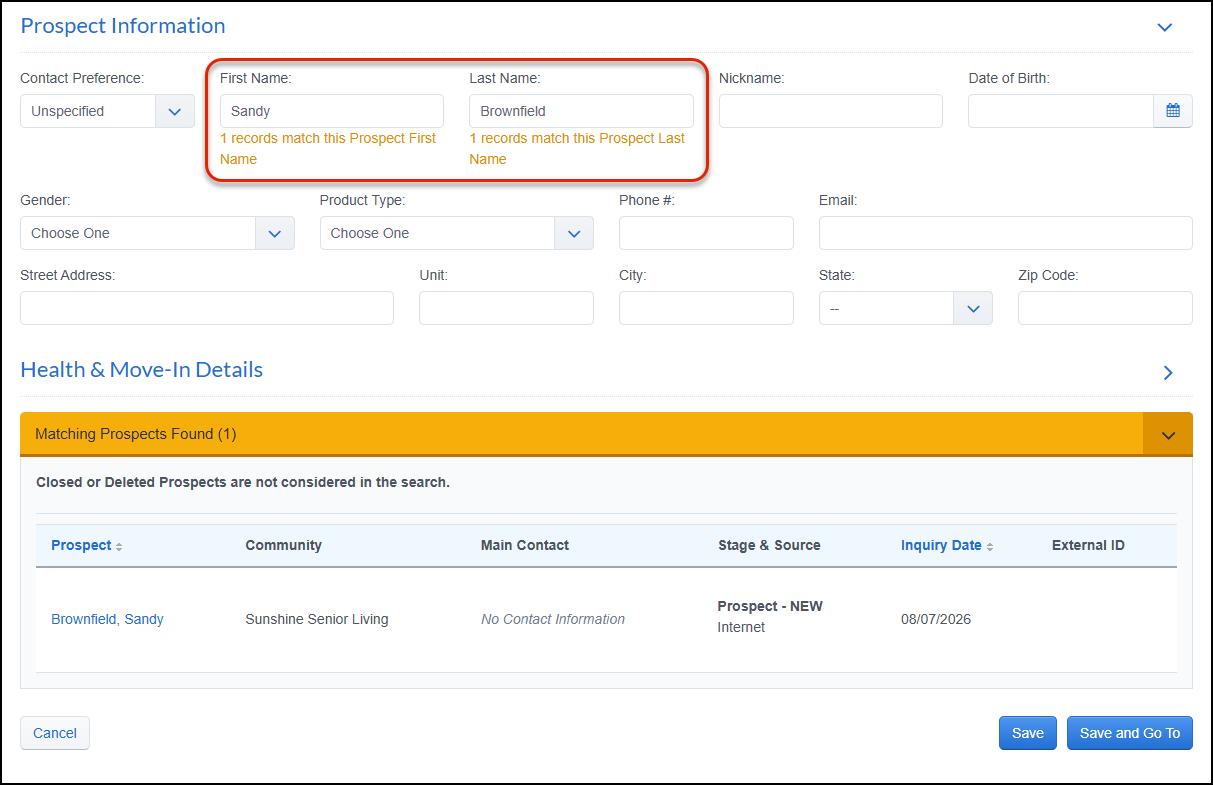Focus the Email input field
1213x785 pixels.
[1006, 233]
